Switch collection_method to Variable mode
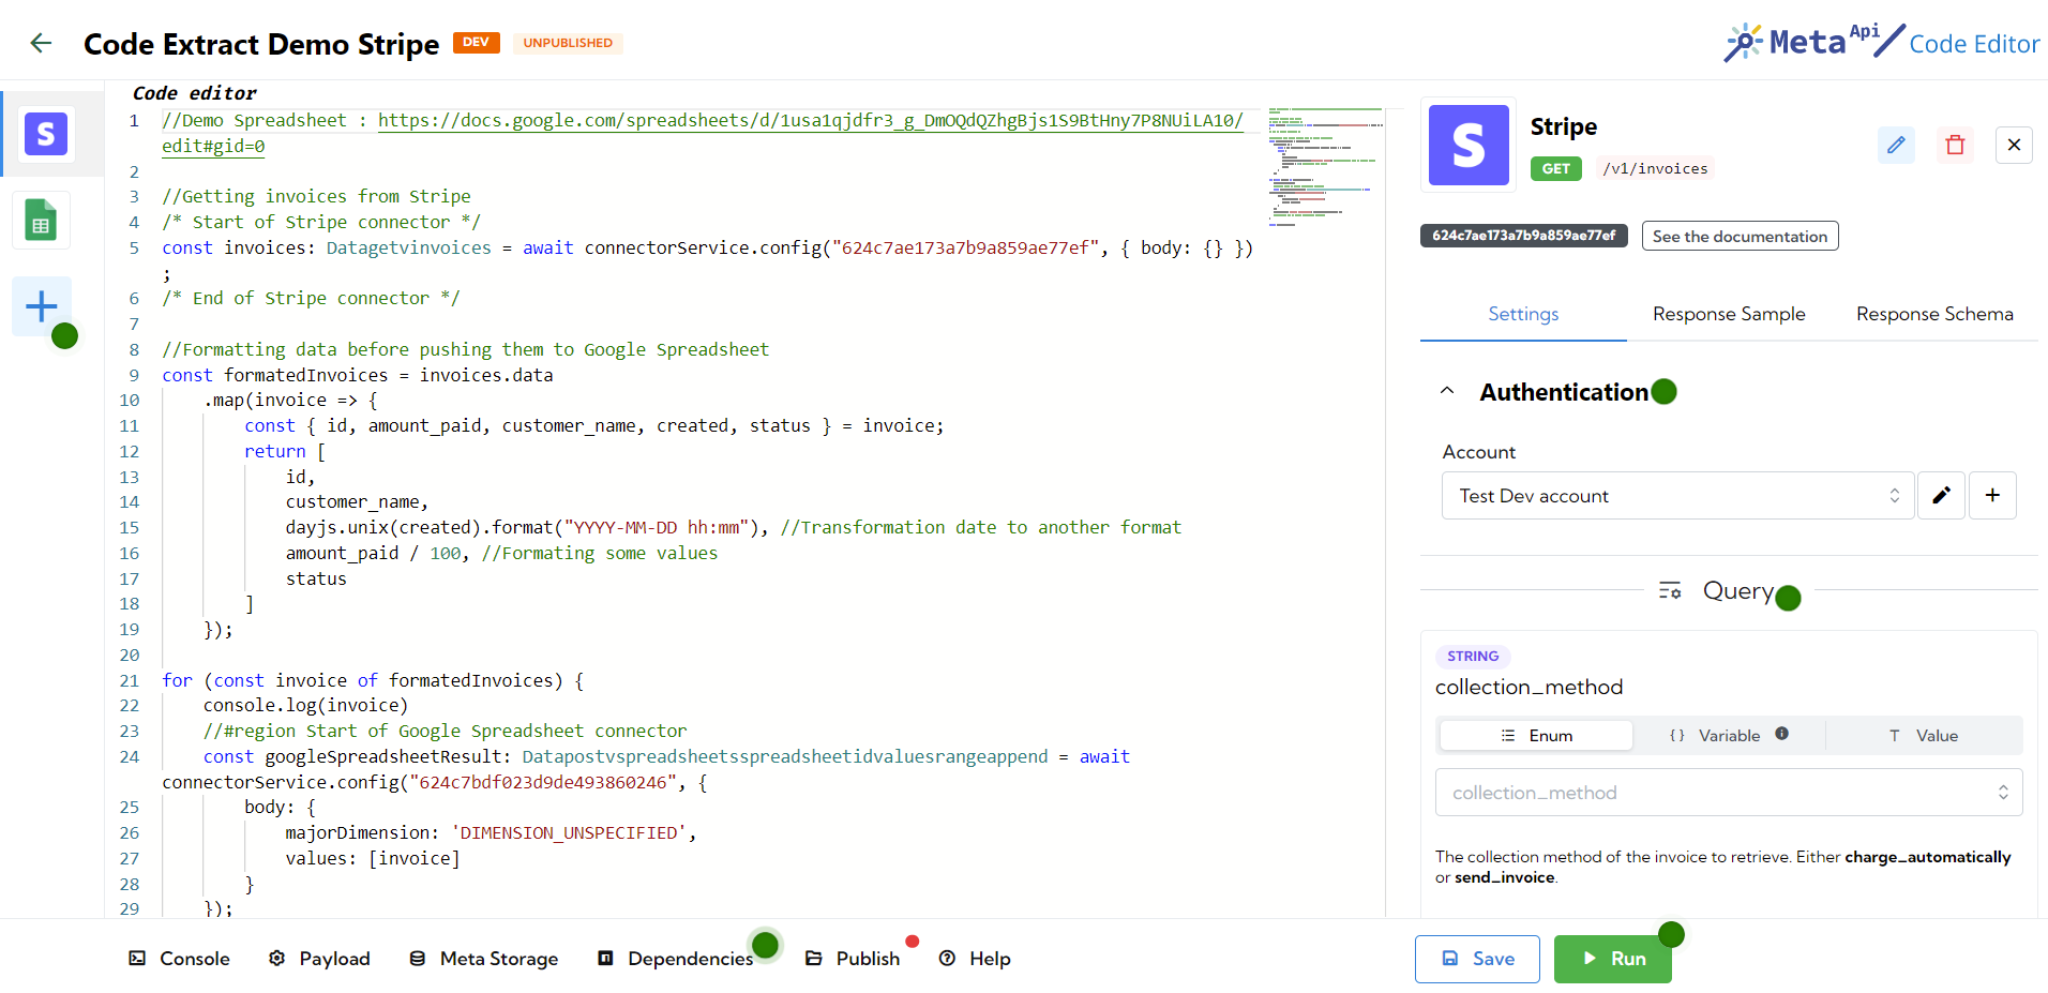The height and width of the screenshot is (993, 2048). (1728, 736)
